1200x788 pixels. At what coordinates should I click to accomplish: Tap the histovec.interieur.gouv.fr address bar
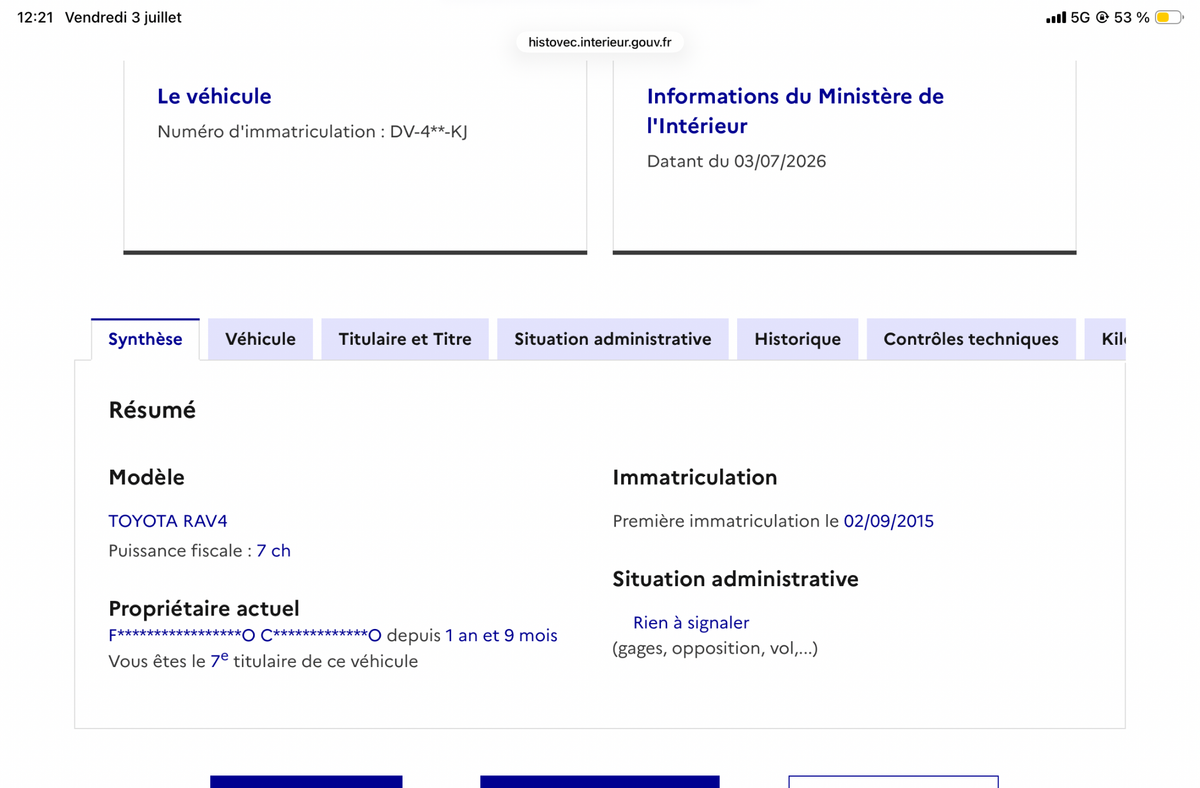[x=600, y=42]
